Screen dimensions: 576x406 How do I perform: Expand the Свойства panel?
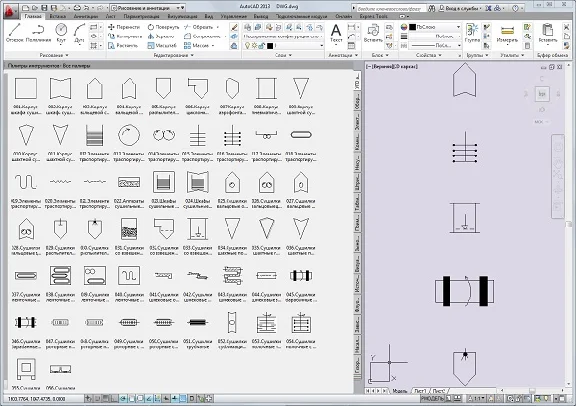tap(429, 55)
